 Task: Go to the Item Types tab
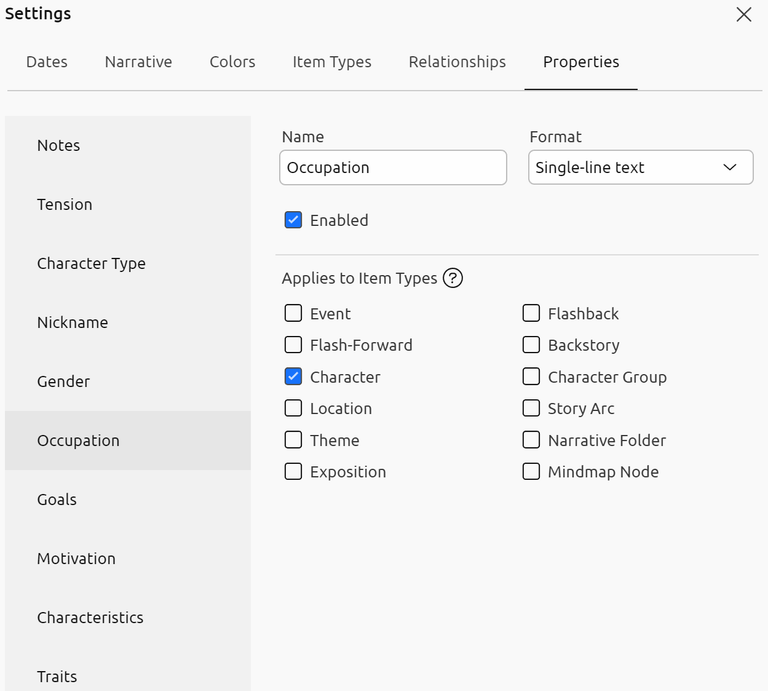[x=332, y=62]
